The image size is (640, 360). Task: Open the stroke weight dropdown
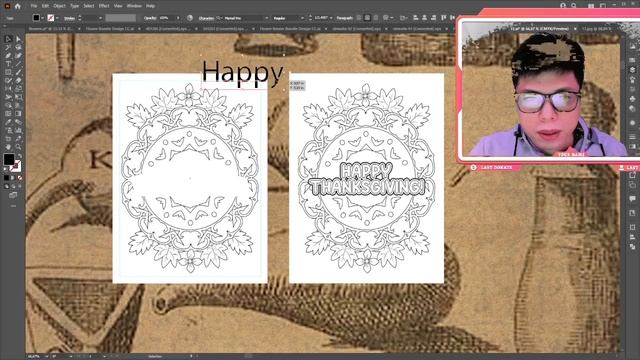(x=100, y=18)
